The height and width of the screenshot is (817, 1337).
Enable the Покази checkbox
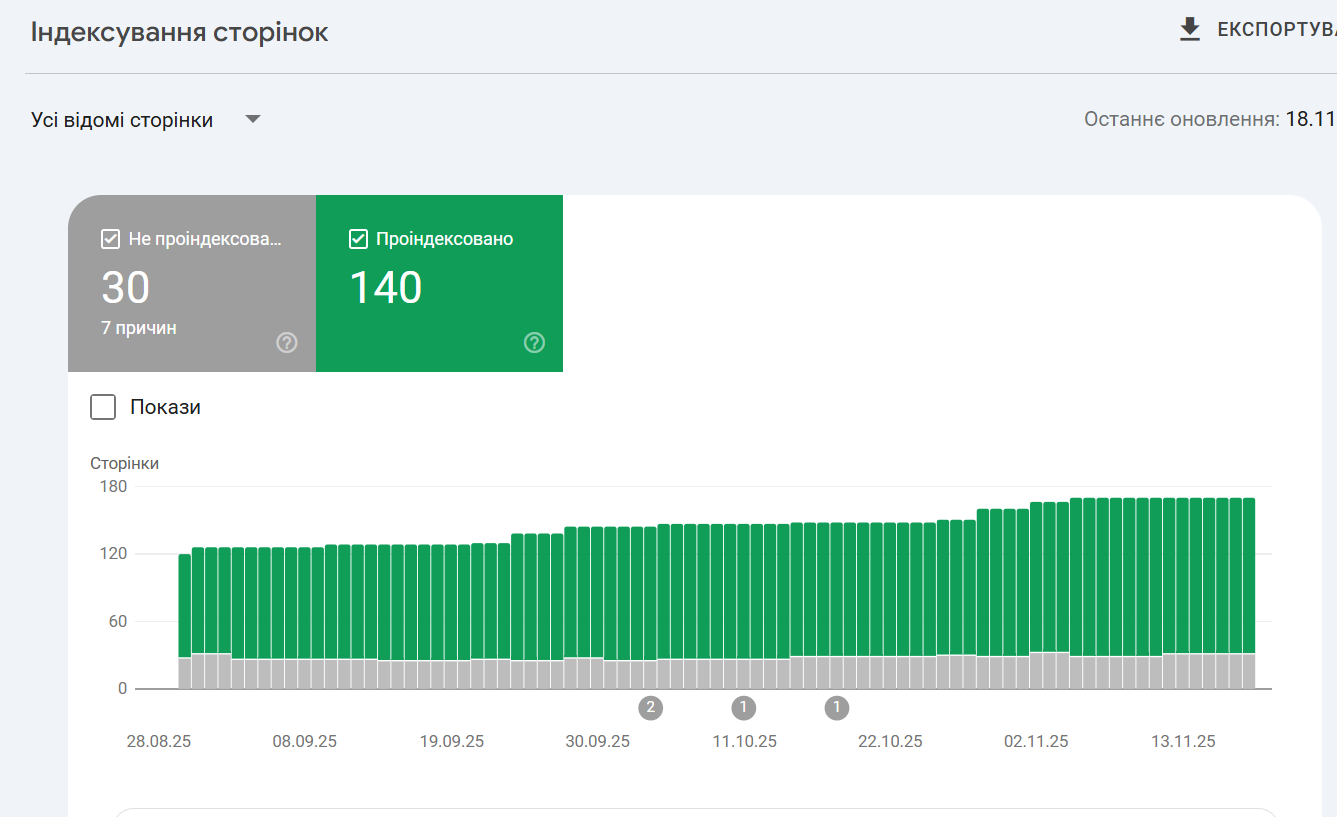pyautogui.click(x=103, y=407)
